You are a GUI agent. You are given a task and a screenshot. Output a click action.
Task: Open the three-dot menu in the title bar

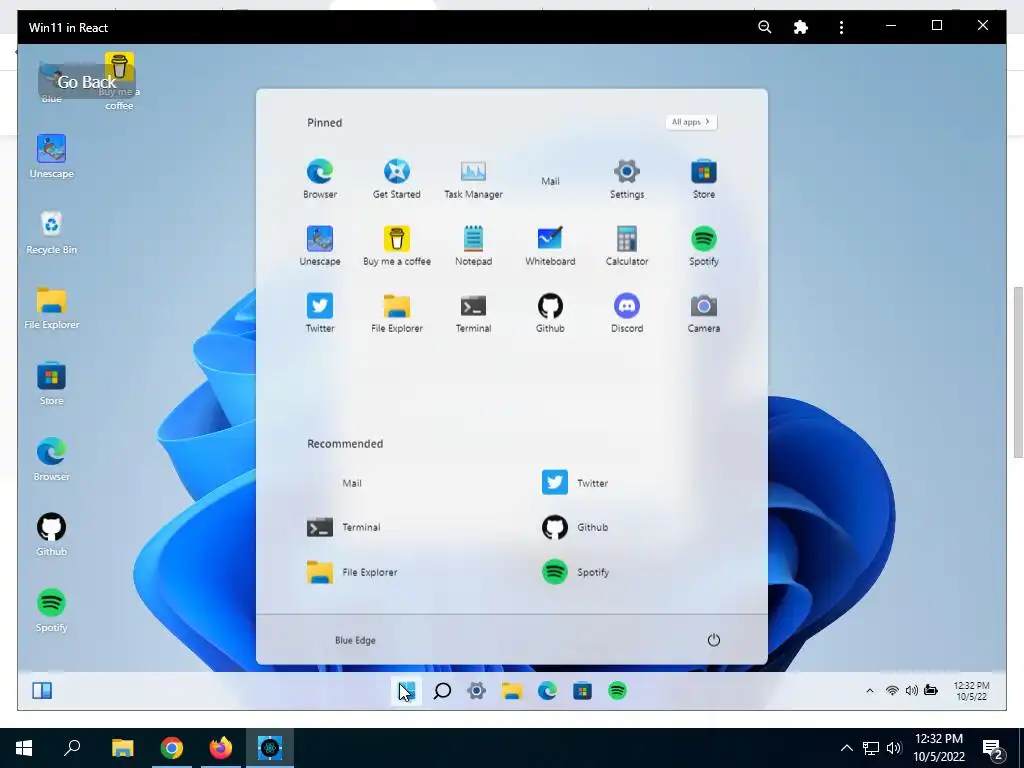click(841, 27)
